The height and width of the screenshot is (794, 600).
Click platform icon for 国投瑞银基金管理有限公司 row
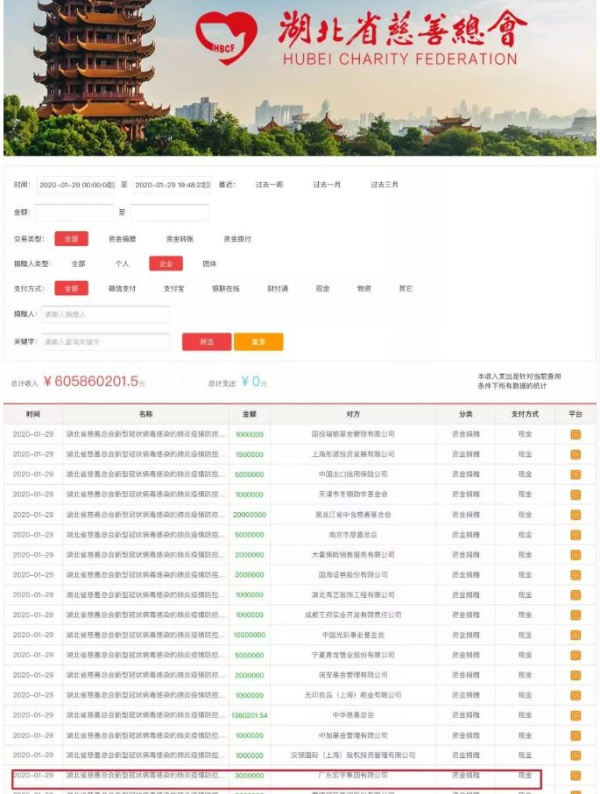(575, 435)
